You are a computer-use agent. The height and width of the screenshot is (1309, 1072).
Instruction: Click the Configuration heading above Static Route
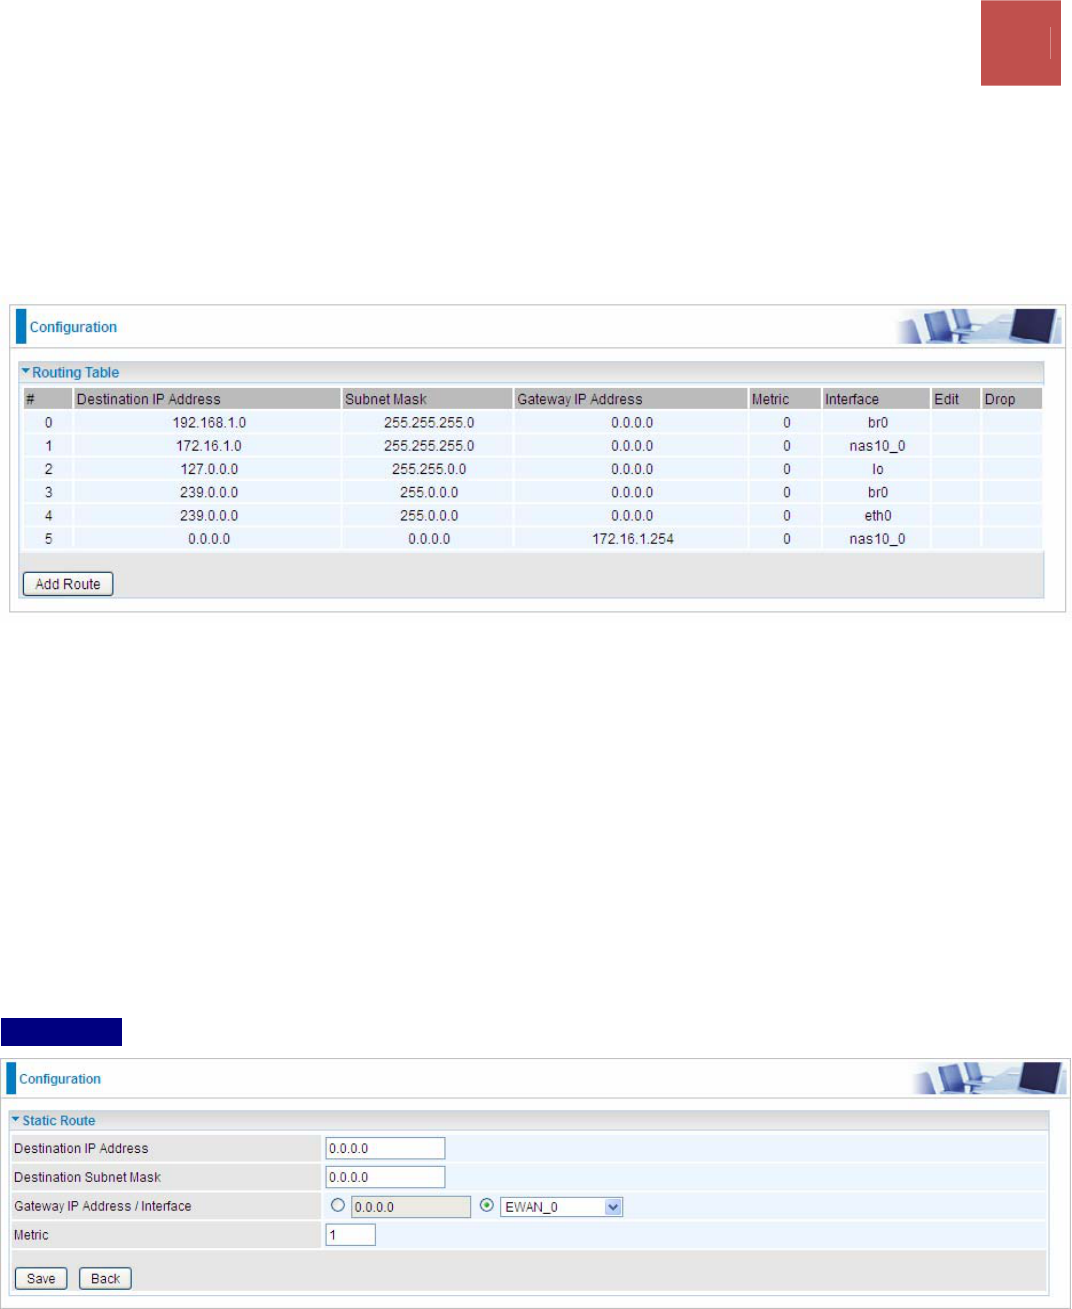tap(60, 1079)
